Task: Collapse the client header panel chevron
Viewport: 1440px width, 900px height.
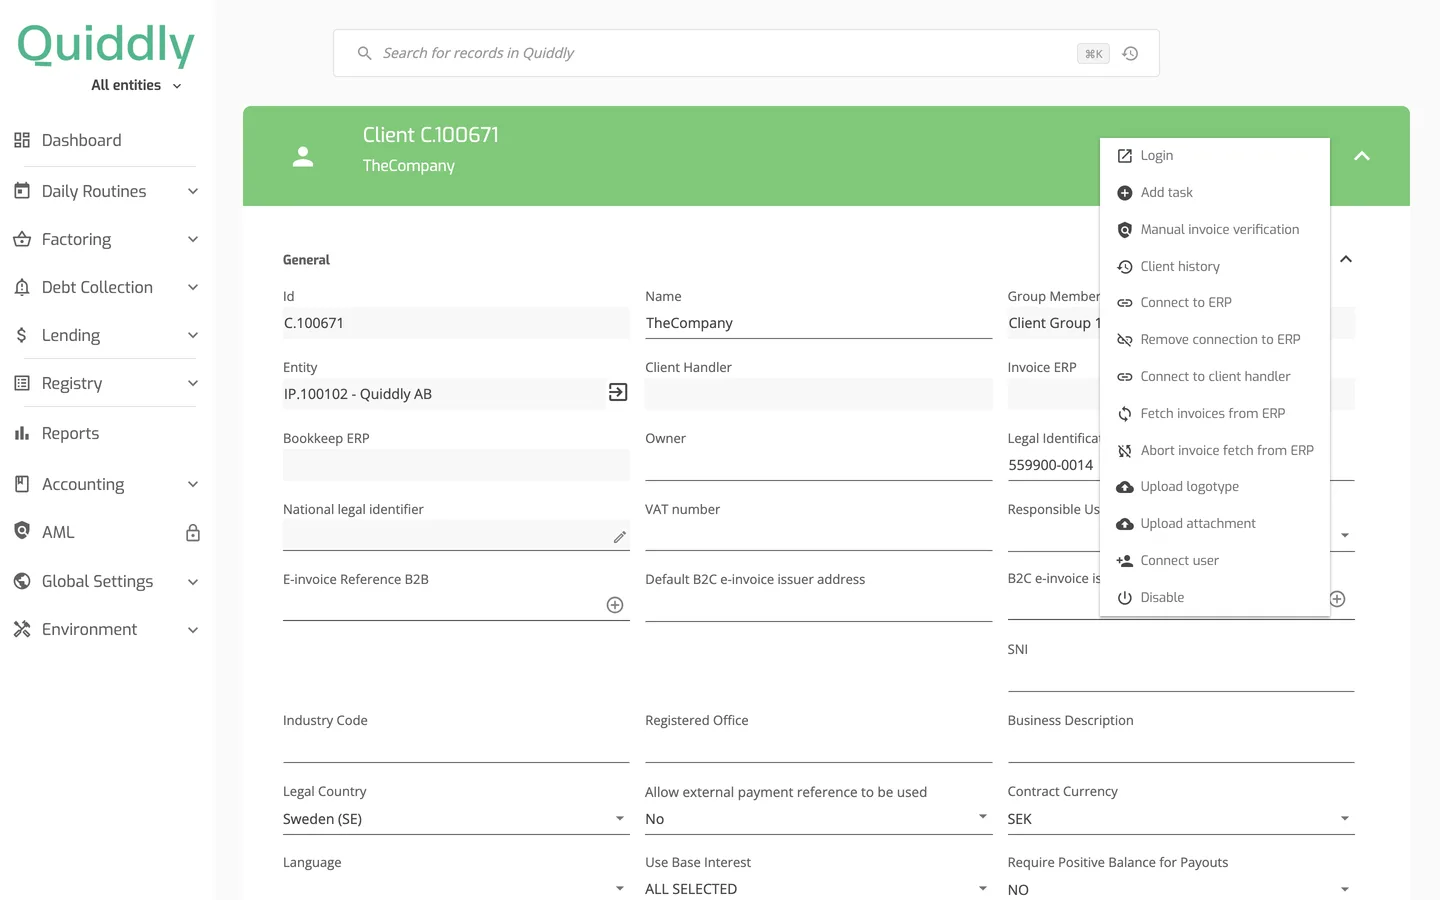Action: [1362, 156]
